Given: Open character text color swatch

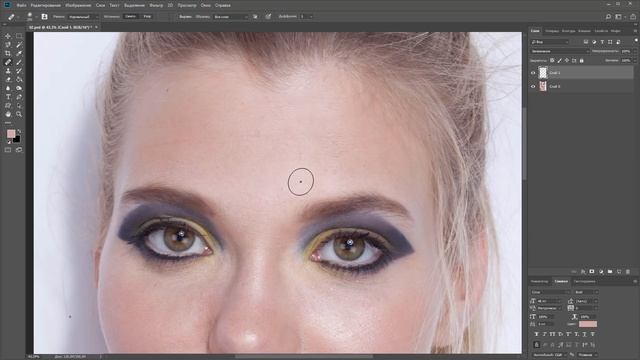Looking at the screenshot, I should pyautogui.click(x=588, y=324).
